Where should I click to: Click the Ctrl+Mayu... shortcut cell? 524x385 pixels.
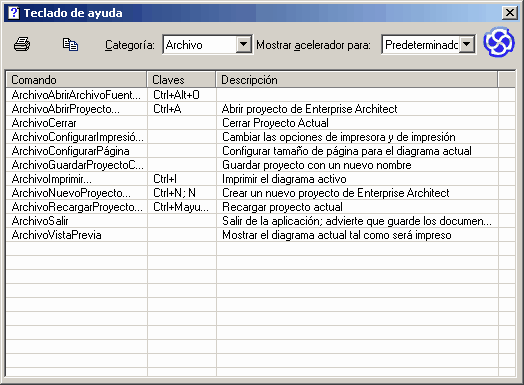pos(181,207)
